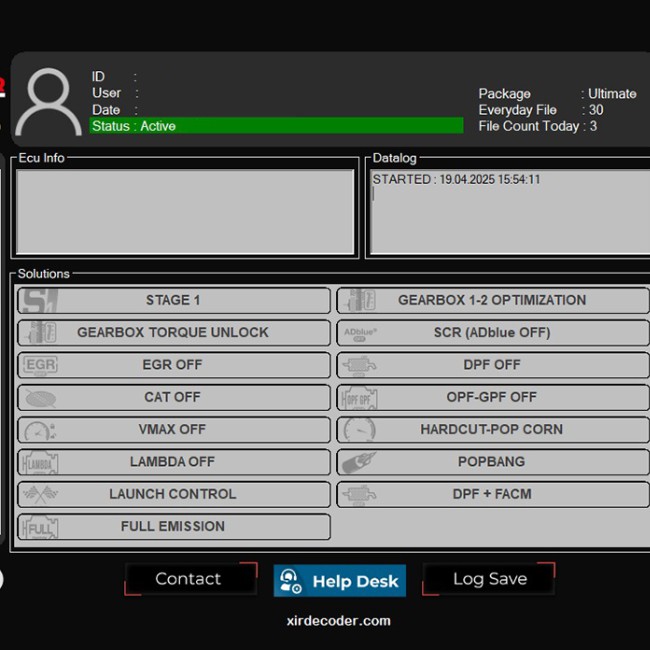Apply the FULL EMISSION solution
This screenshot has height=650, width=650.
coord(174,526)
